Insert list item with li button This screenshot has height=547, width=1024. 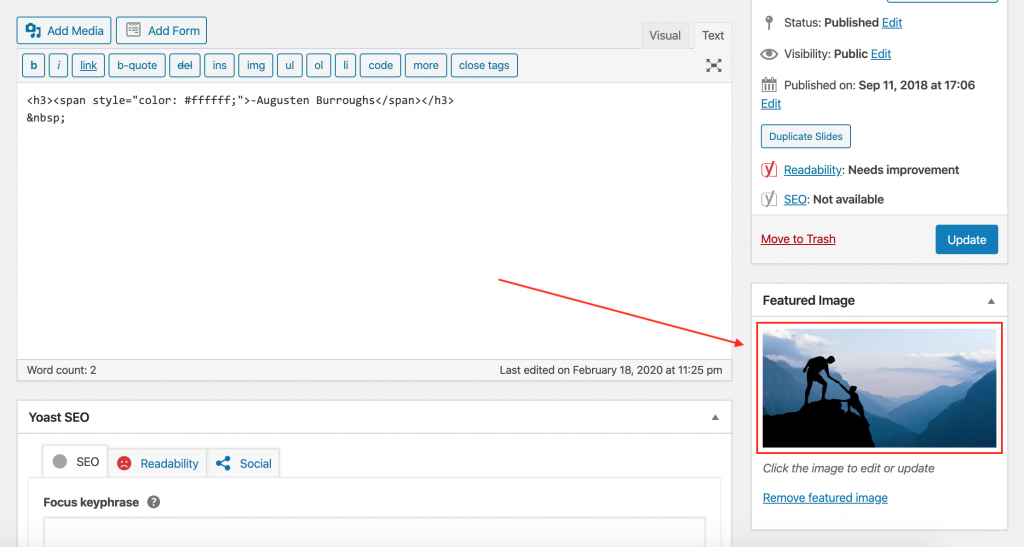(345, 65)
